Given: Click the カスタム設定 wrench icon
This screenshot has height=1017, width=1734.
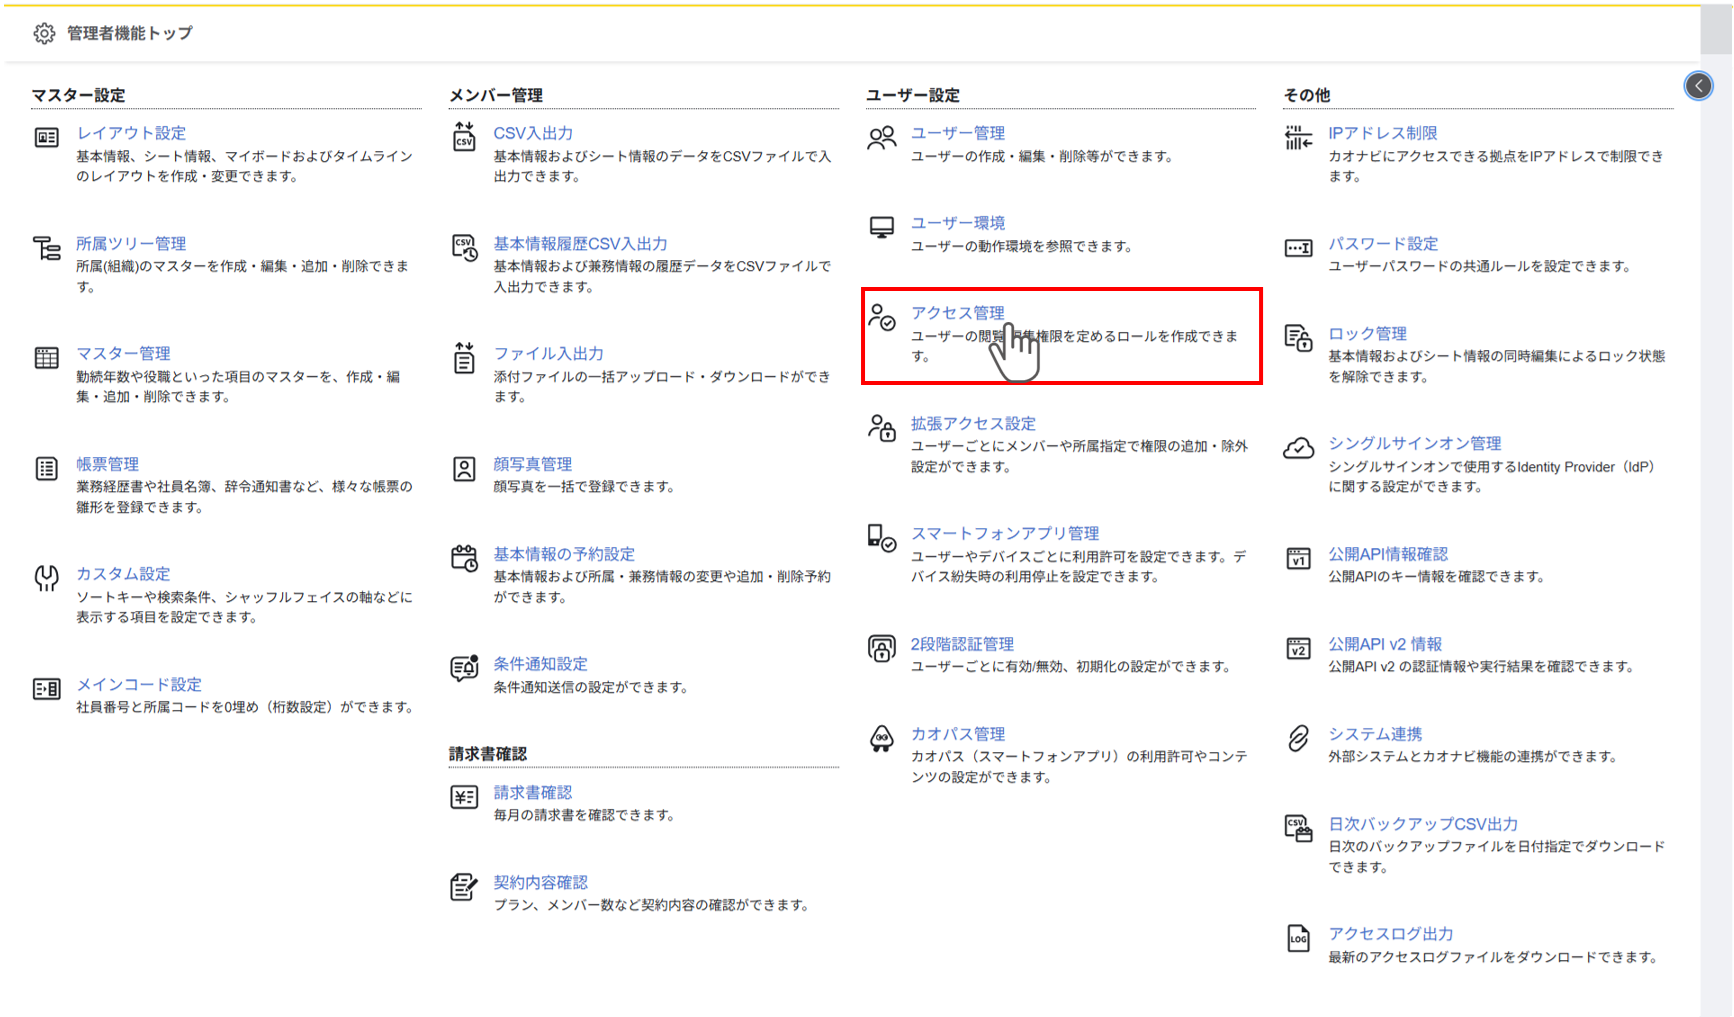Looking at the screenshot, I should 46,577.
